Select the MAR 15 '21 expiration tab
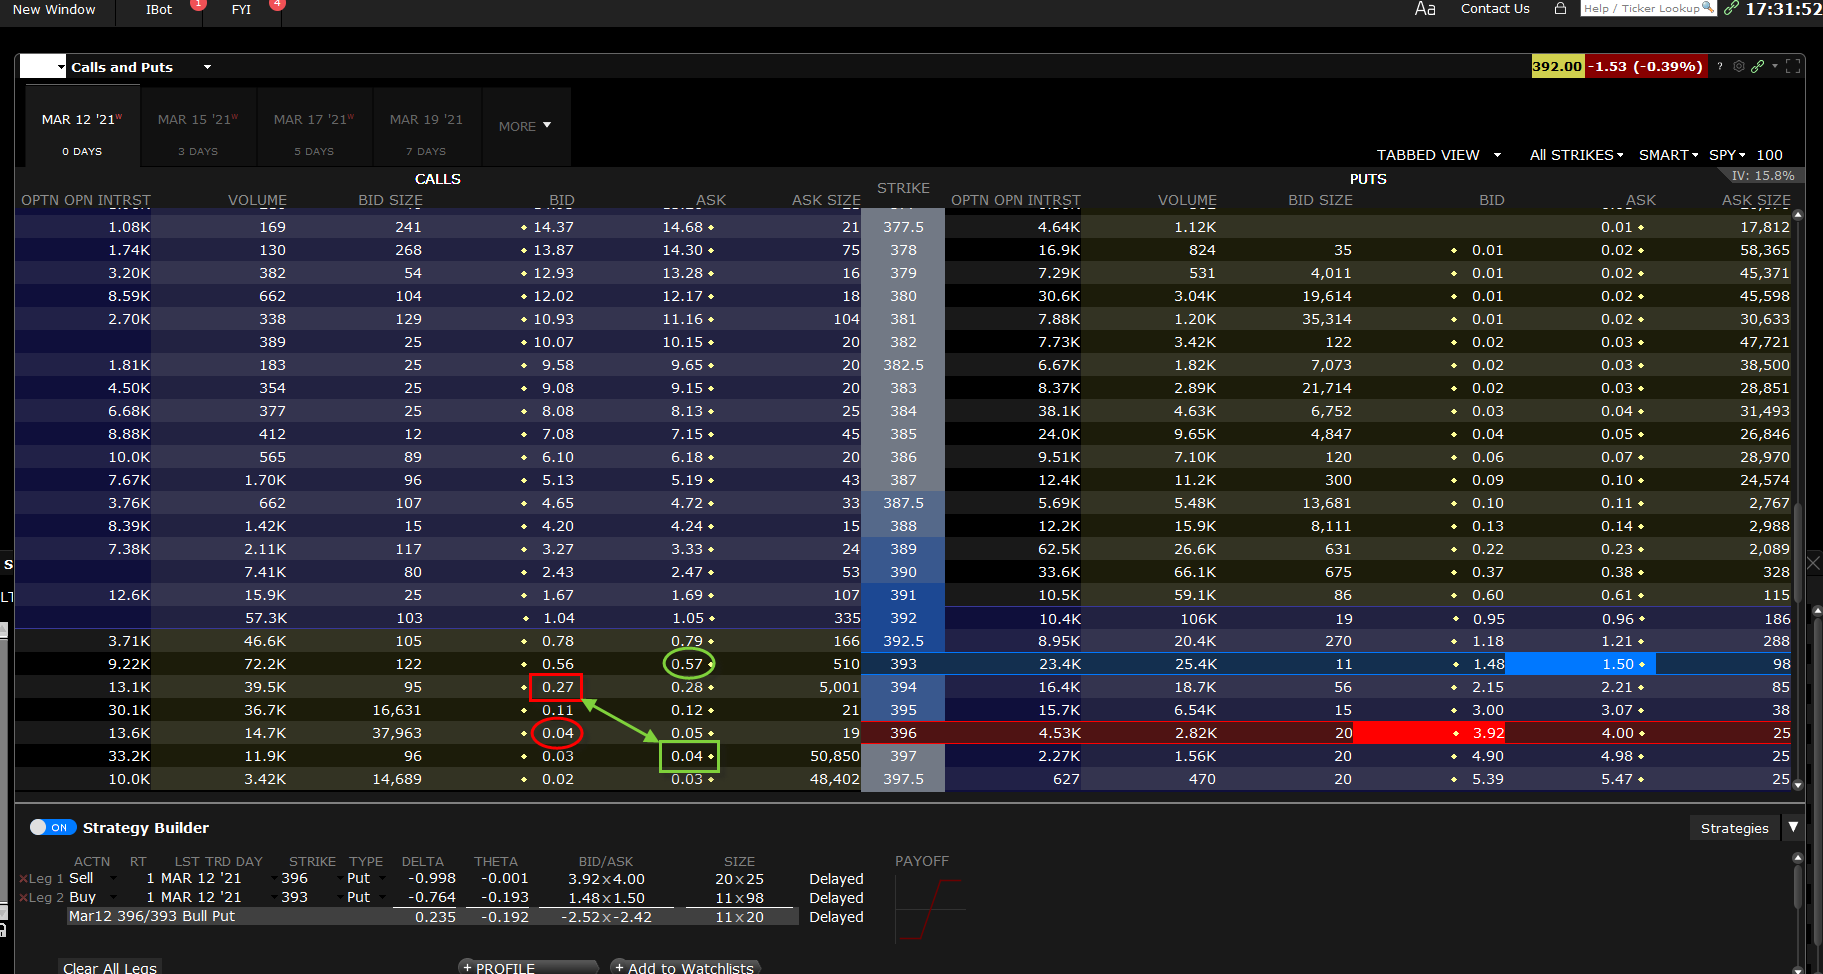 [x=198, y=127]
